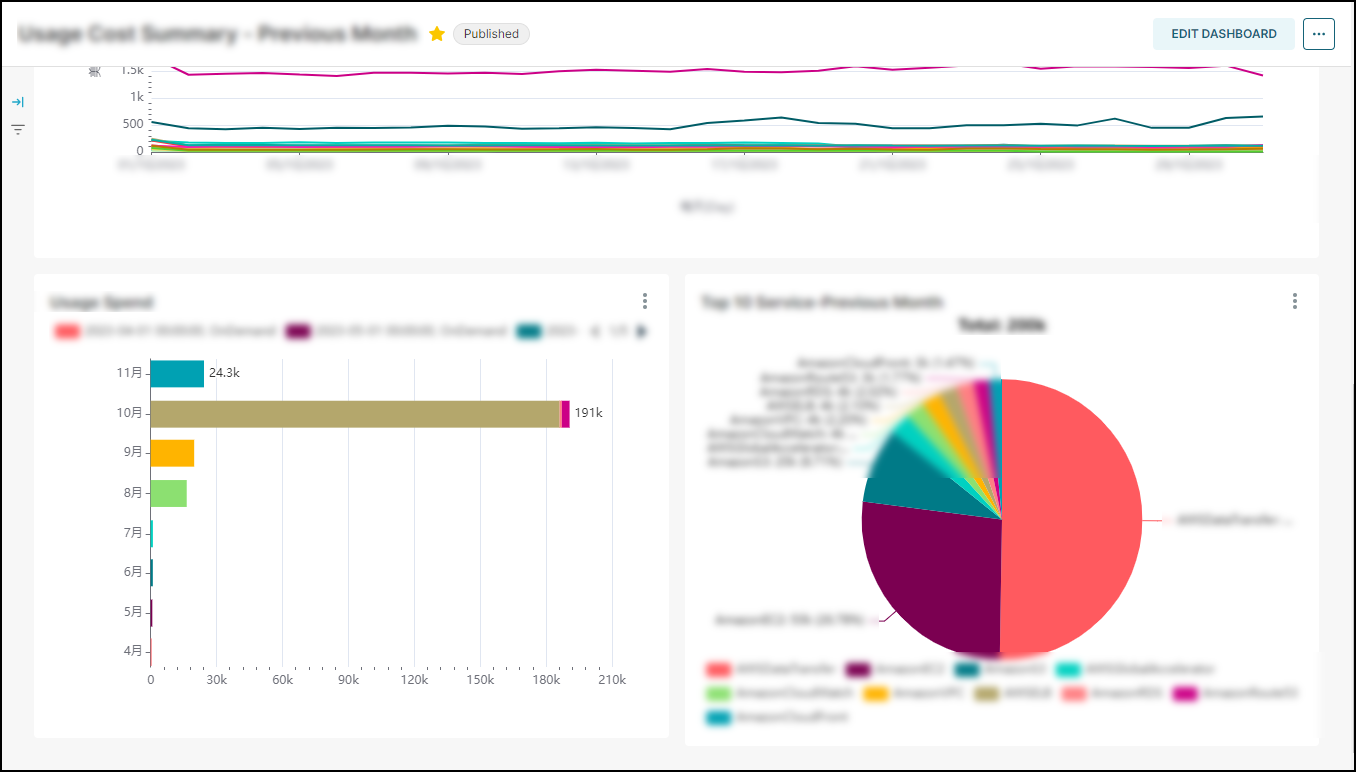Image resolution: width=1356 pixels, height=772 pixels.
Task: Toggle bright turquoise entry in pie legend
Action: click(x=1068, y=669)
